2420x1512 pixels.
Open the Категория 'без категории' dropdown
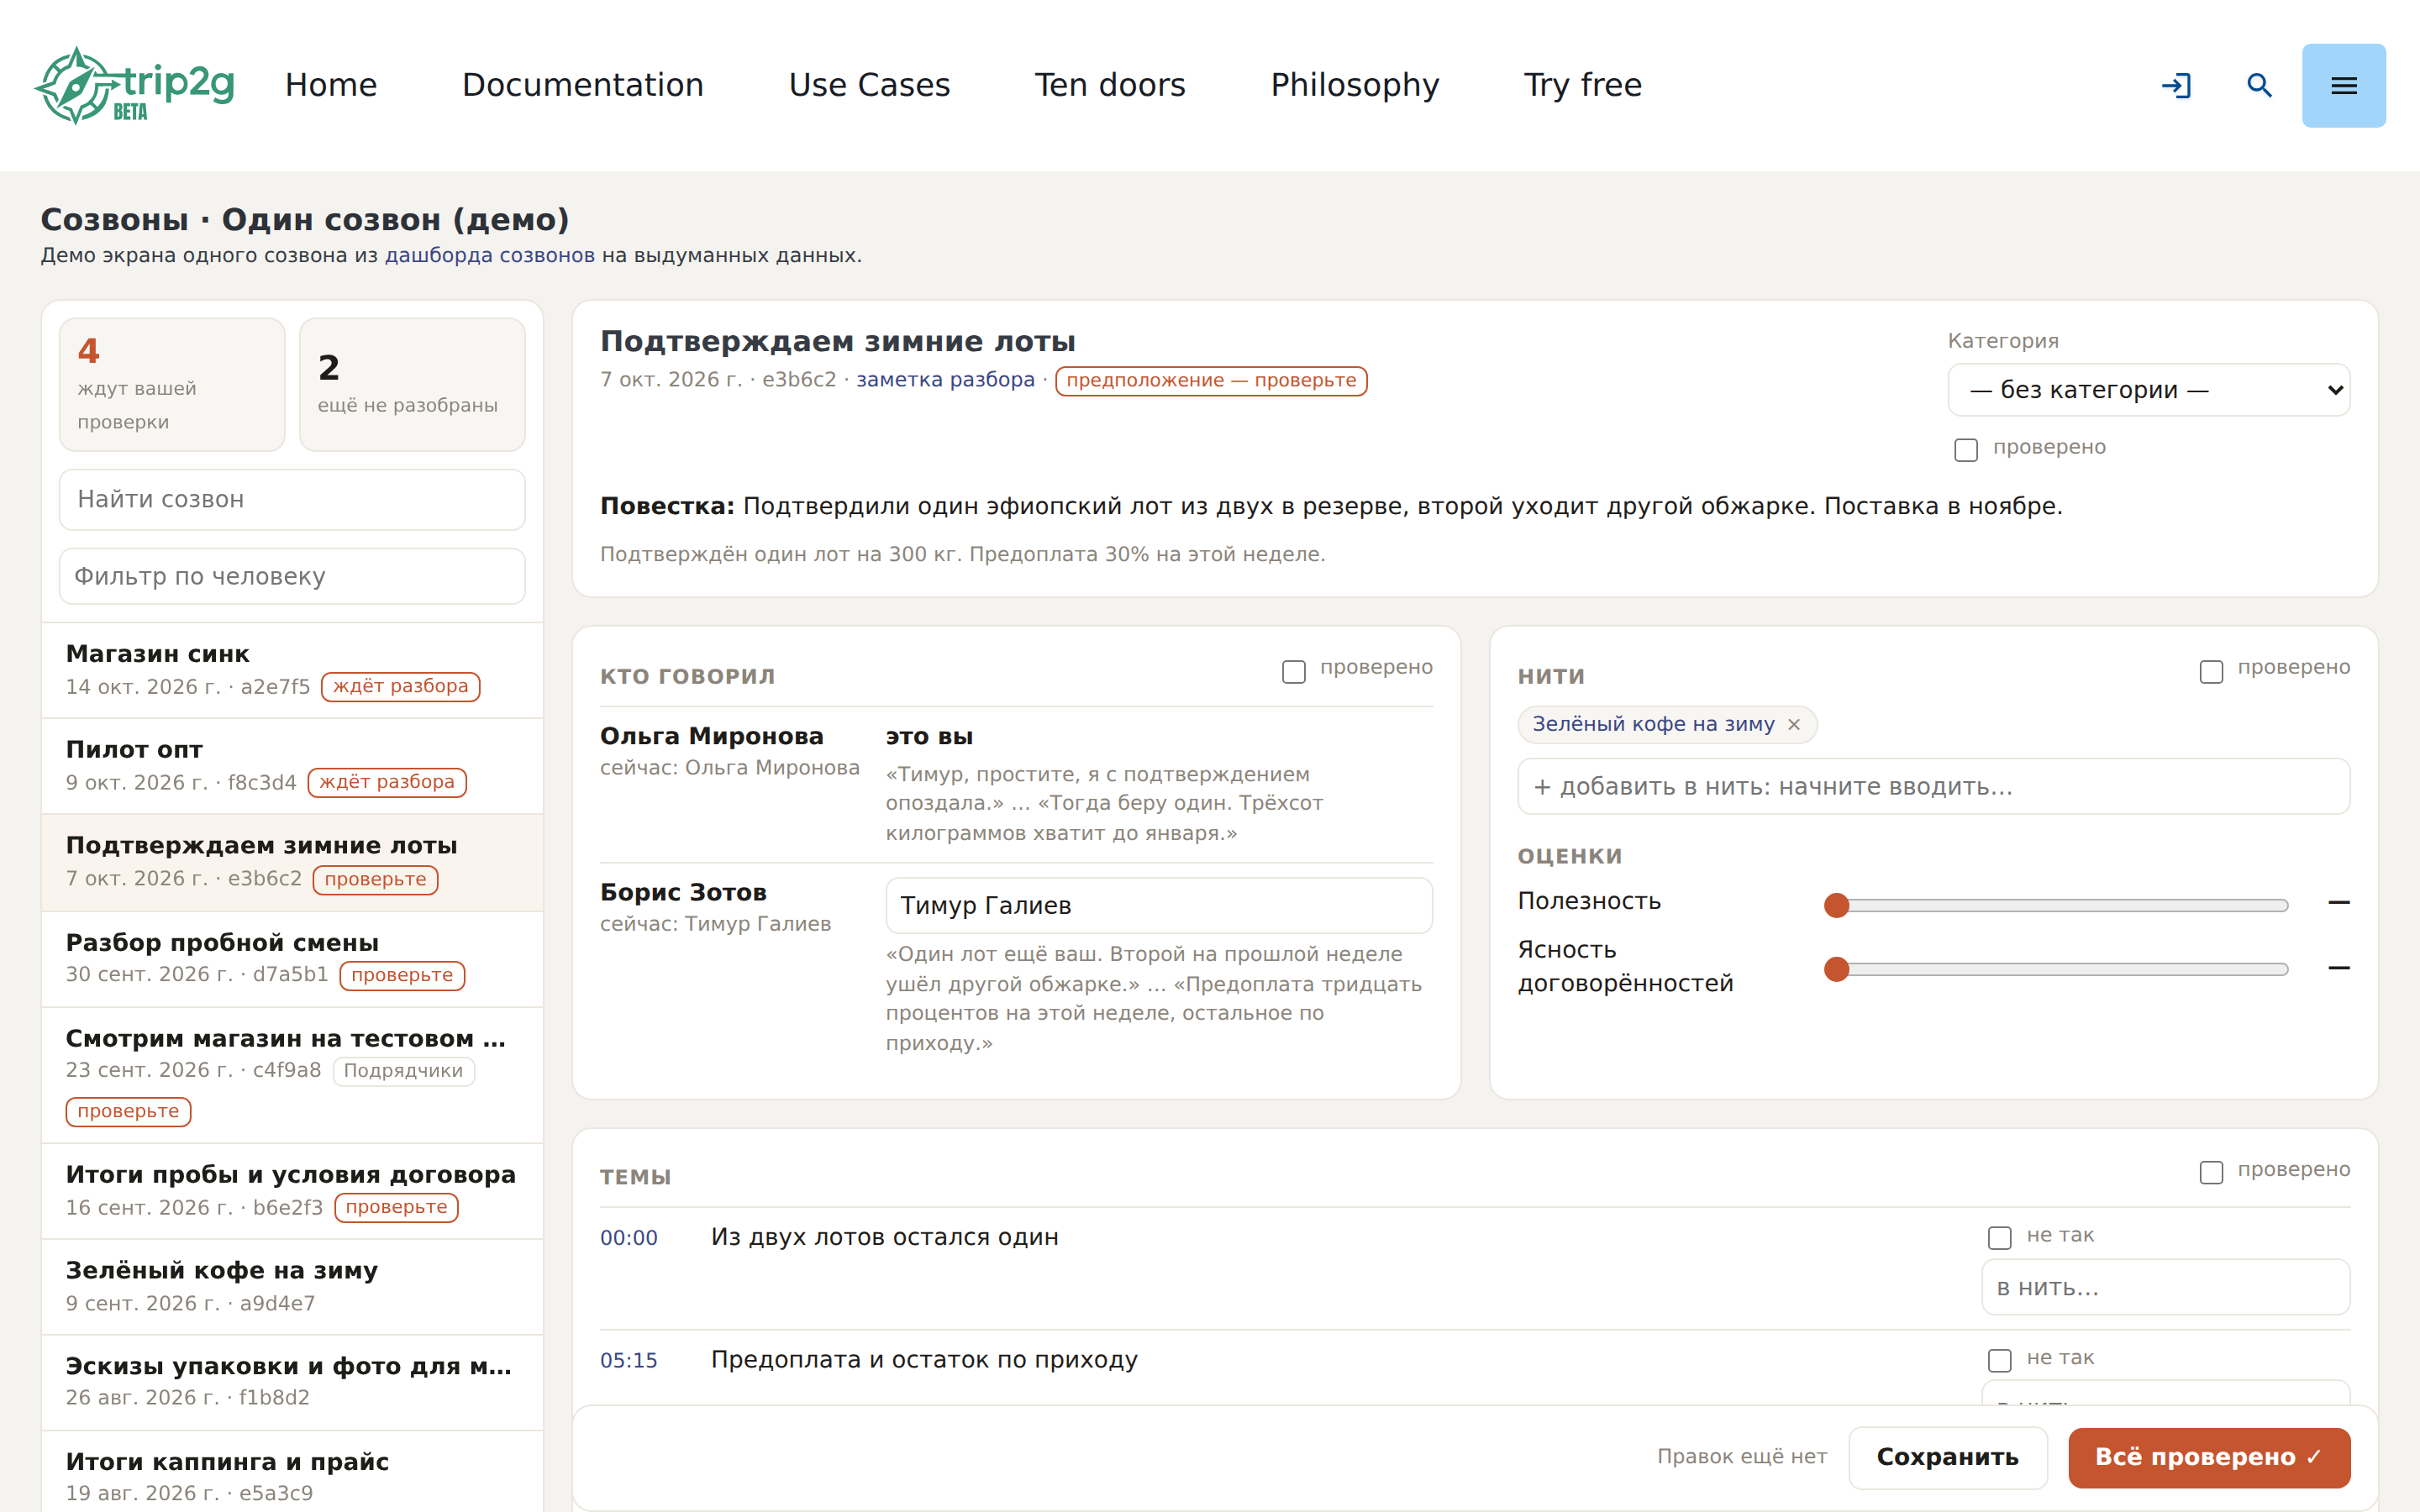coord(2148,390)
